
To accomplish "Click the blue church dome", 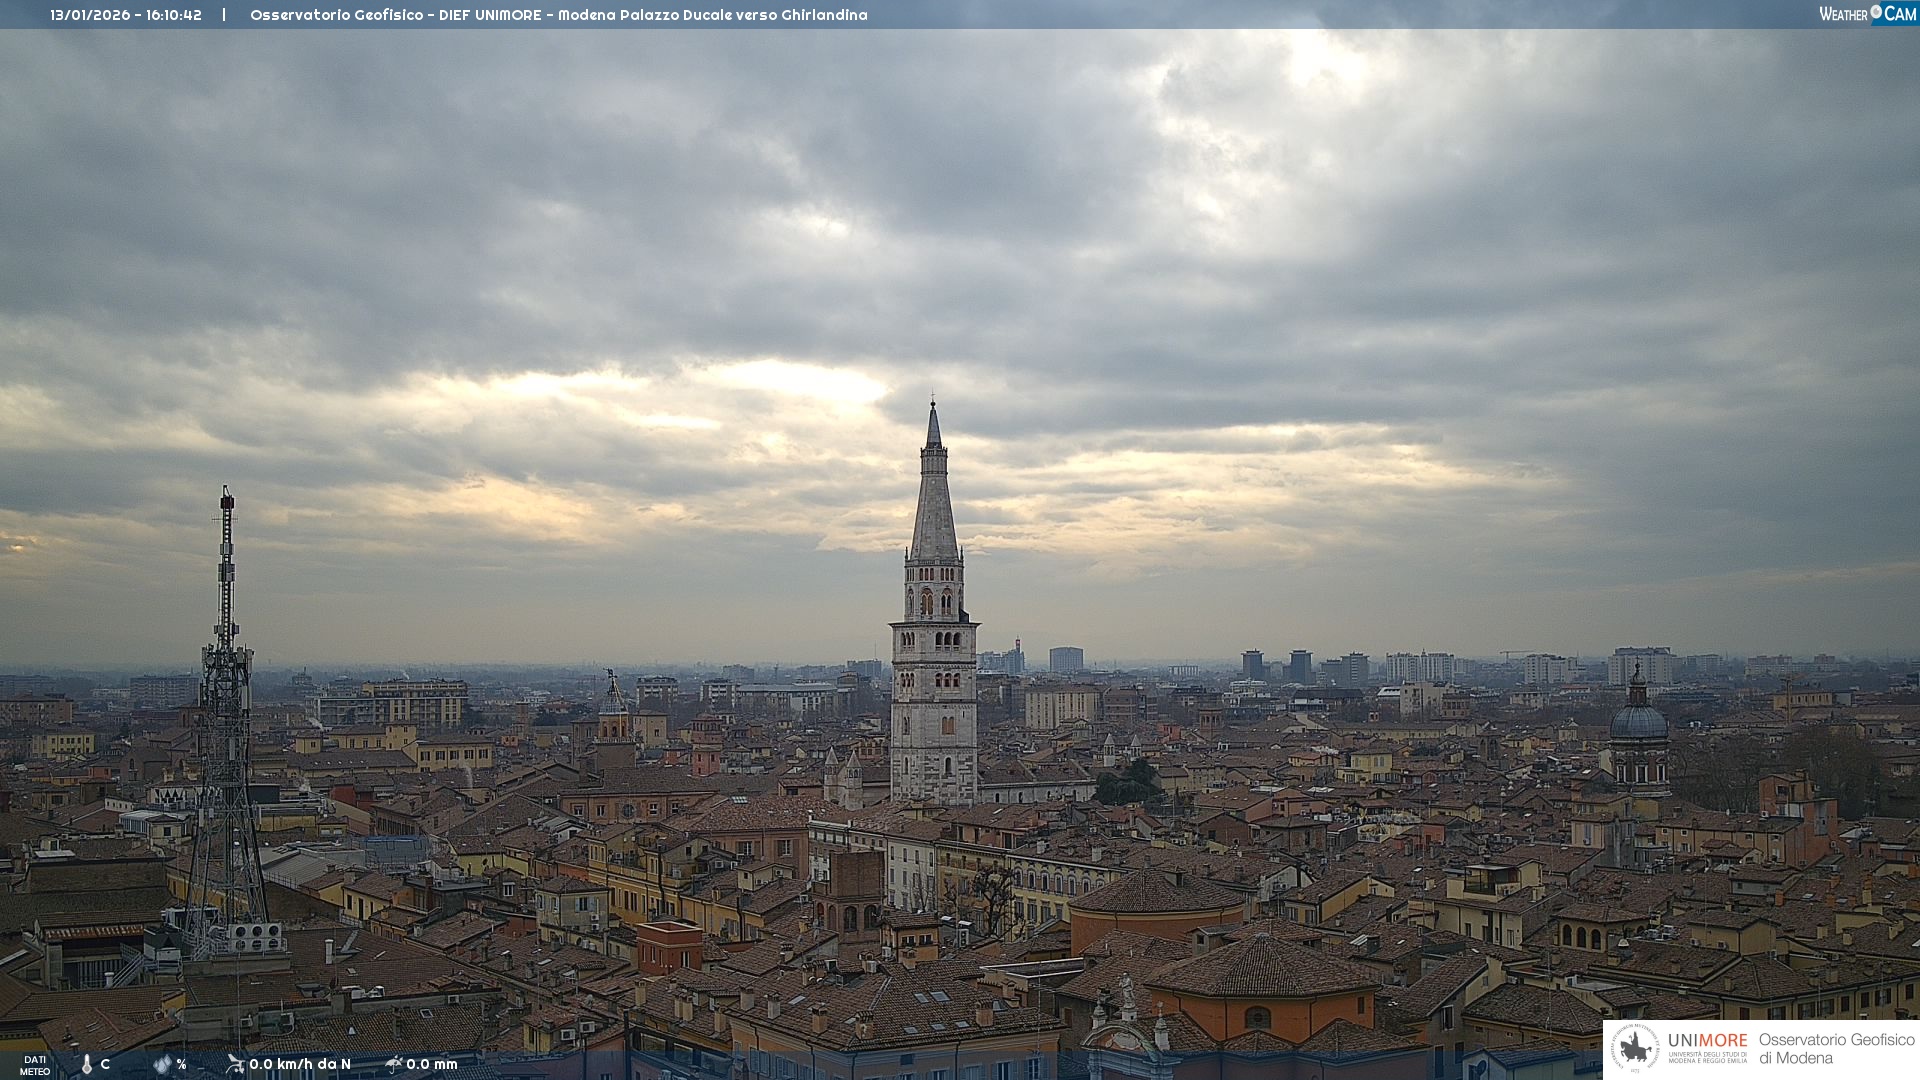I will click(x=1638, y=720).
